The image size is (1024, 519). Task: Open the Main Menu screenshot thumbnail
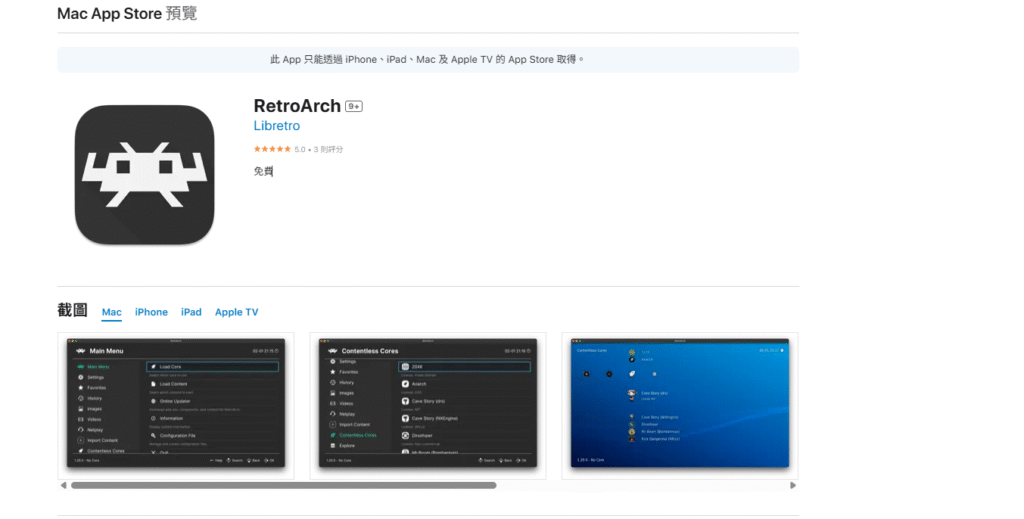176,402
